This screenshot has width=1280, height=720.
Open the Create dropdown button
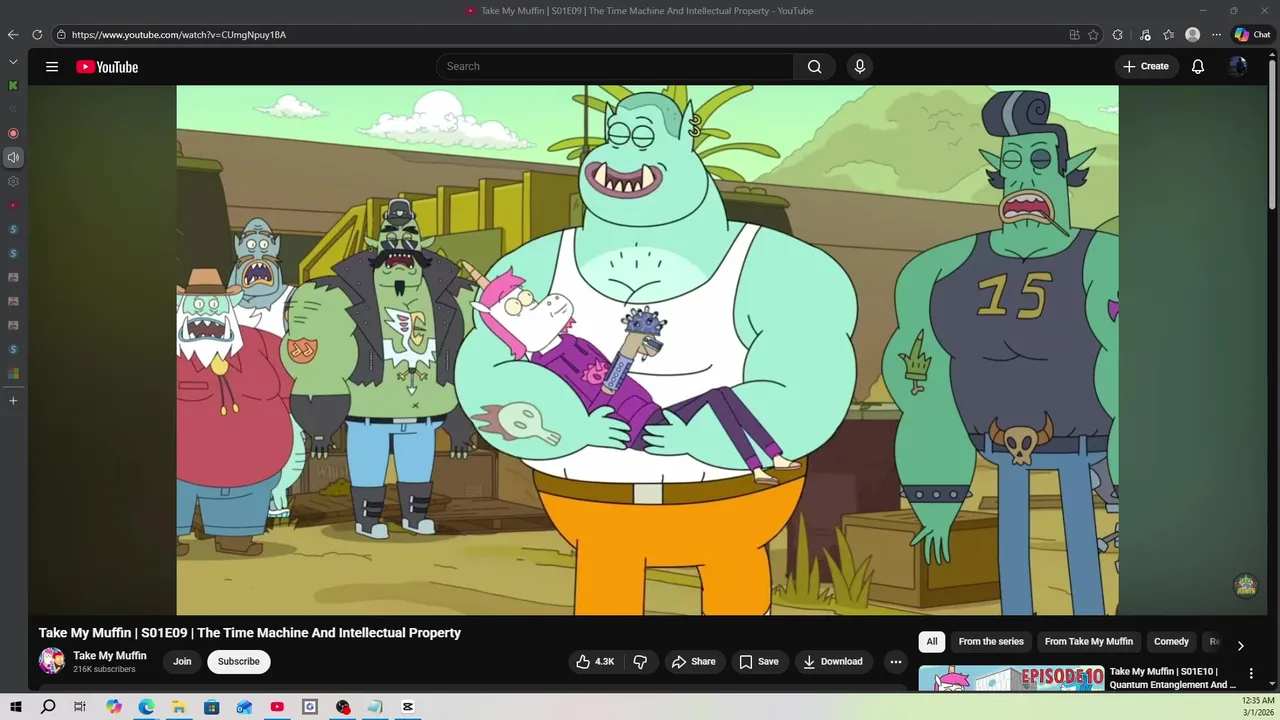[1146, 67]
